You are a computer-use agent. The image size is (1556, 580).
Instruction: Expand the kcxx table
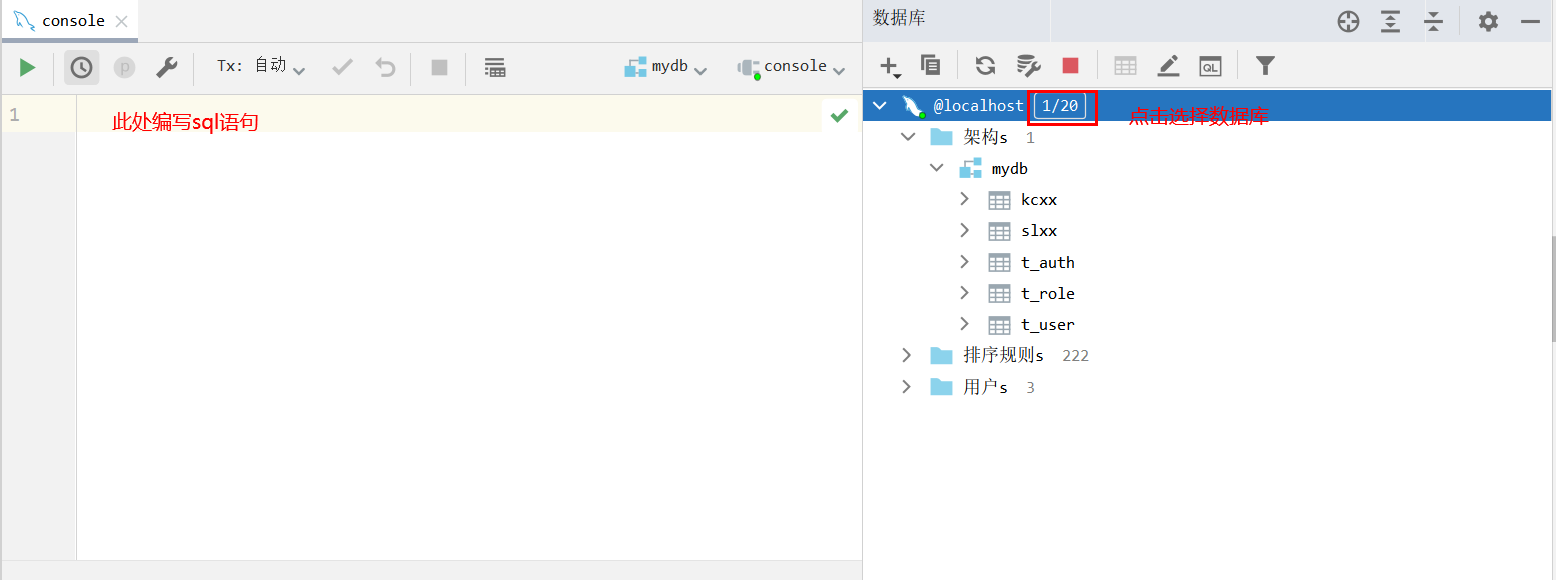tap(964, 199)
